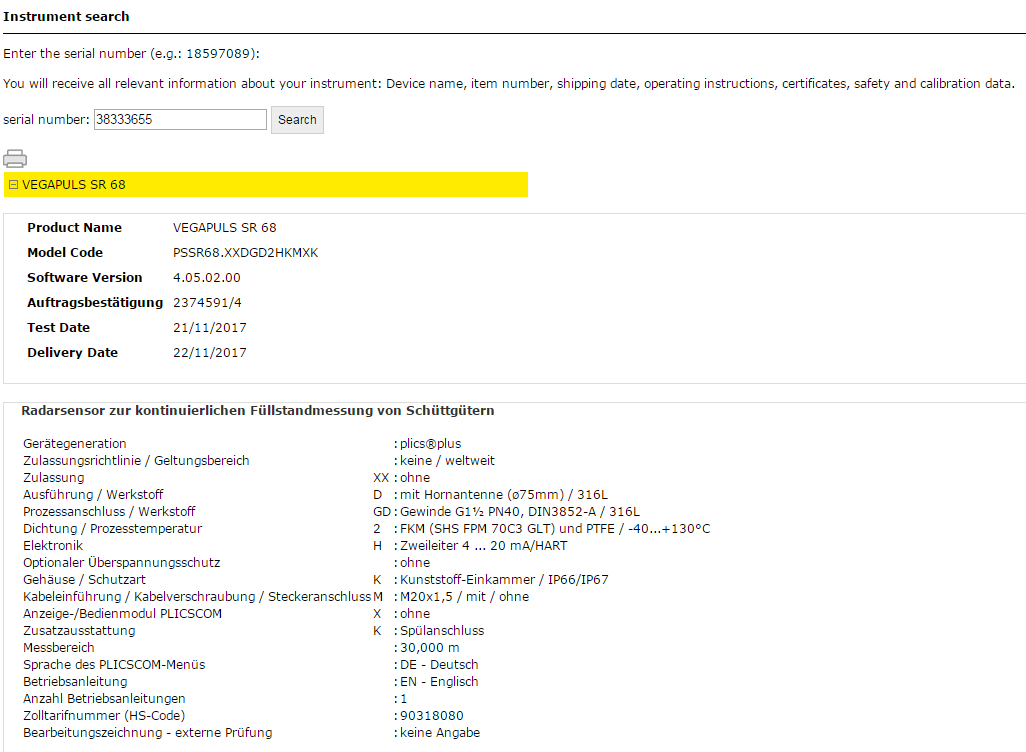Click the 30,000 m value
Viewport: 1026px width, 752px height.
pyautogui.click(x=430, y=648)
